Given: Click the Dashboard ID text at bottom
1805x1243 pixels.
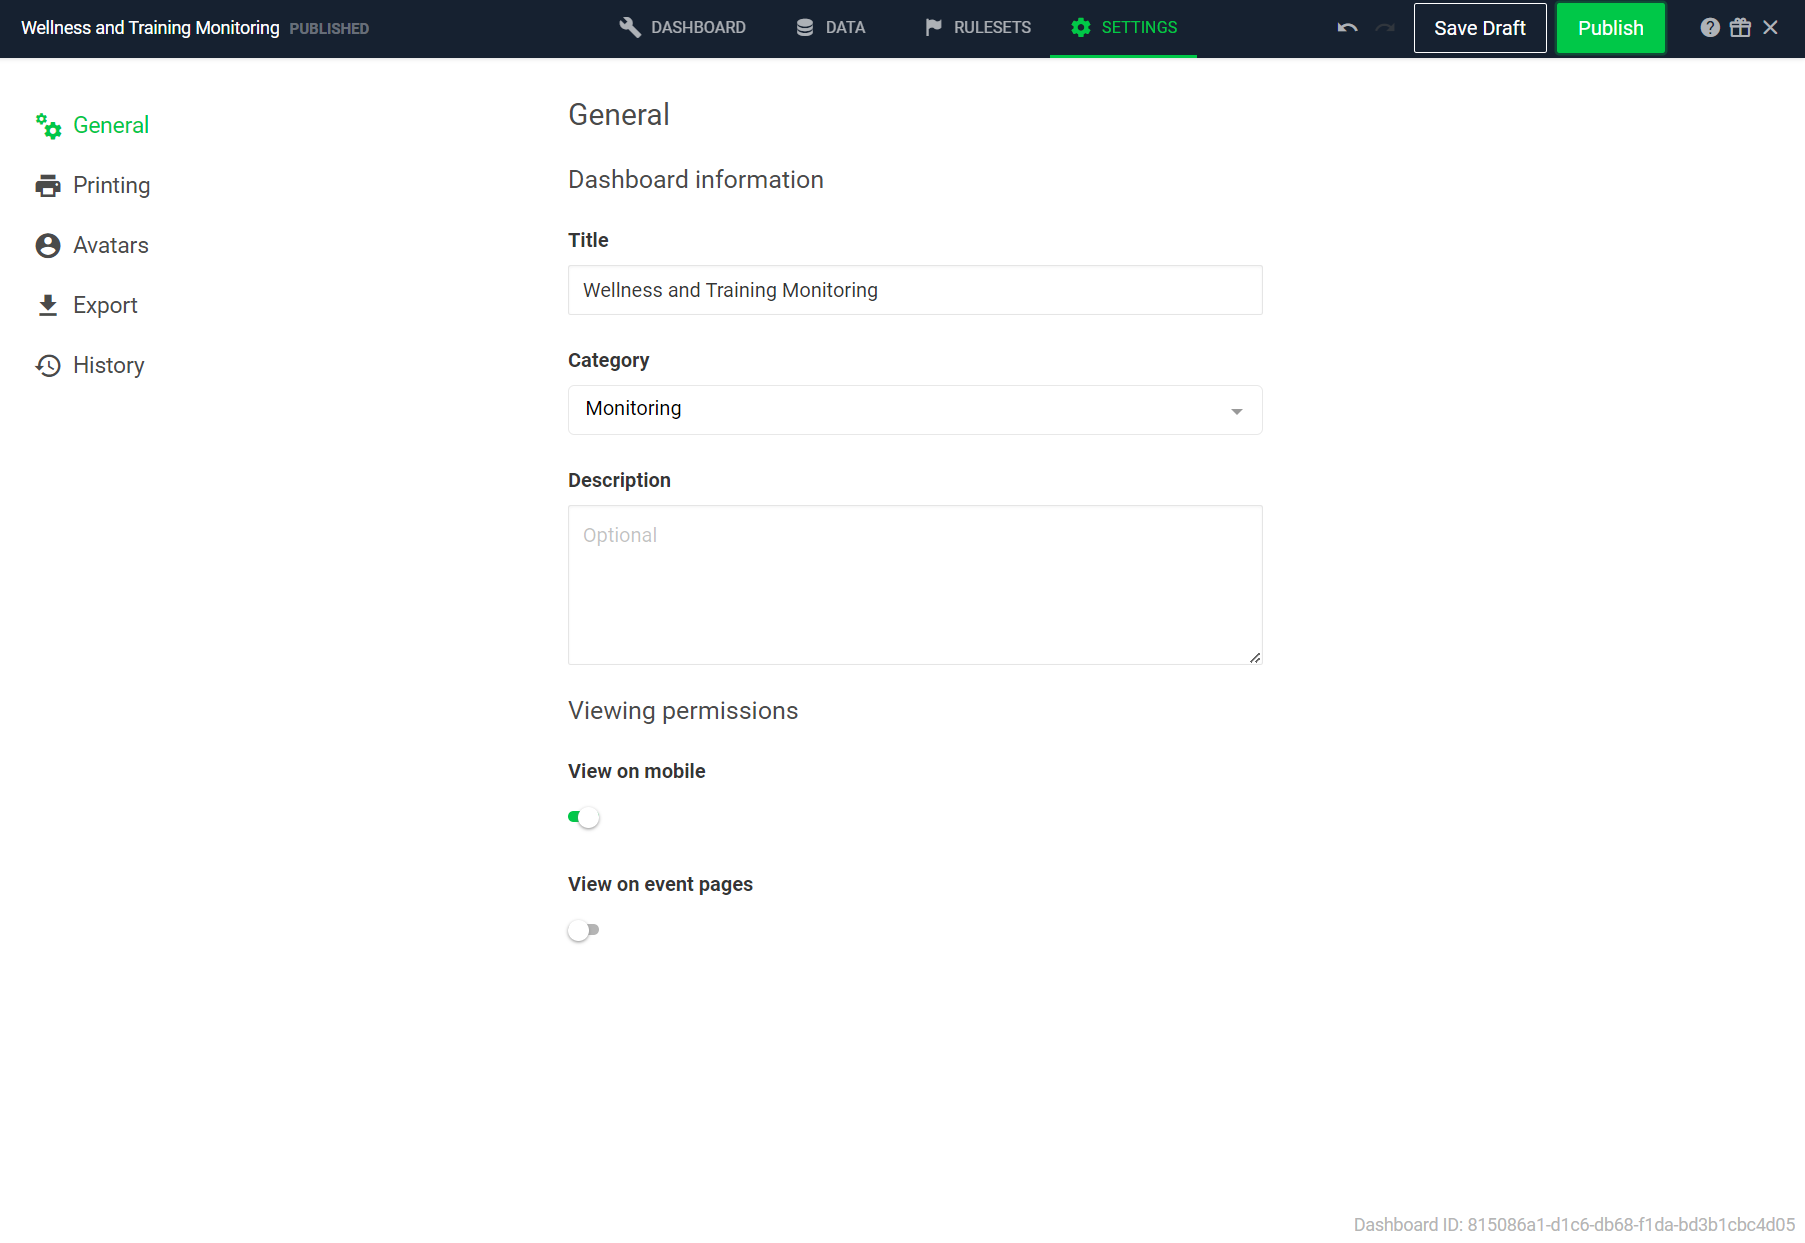Looking at the screenshot, I should coord(1574,1225).
